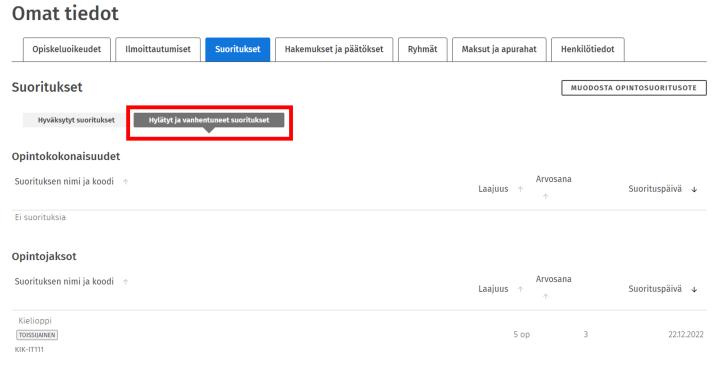Go to the Ryhmät tab
Image resolution: width=720 pixels, height=365 pixels.
point(422,49)
